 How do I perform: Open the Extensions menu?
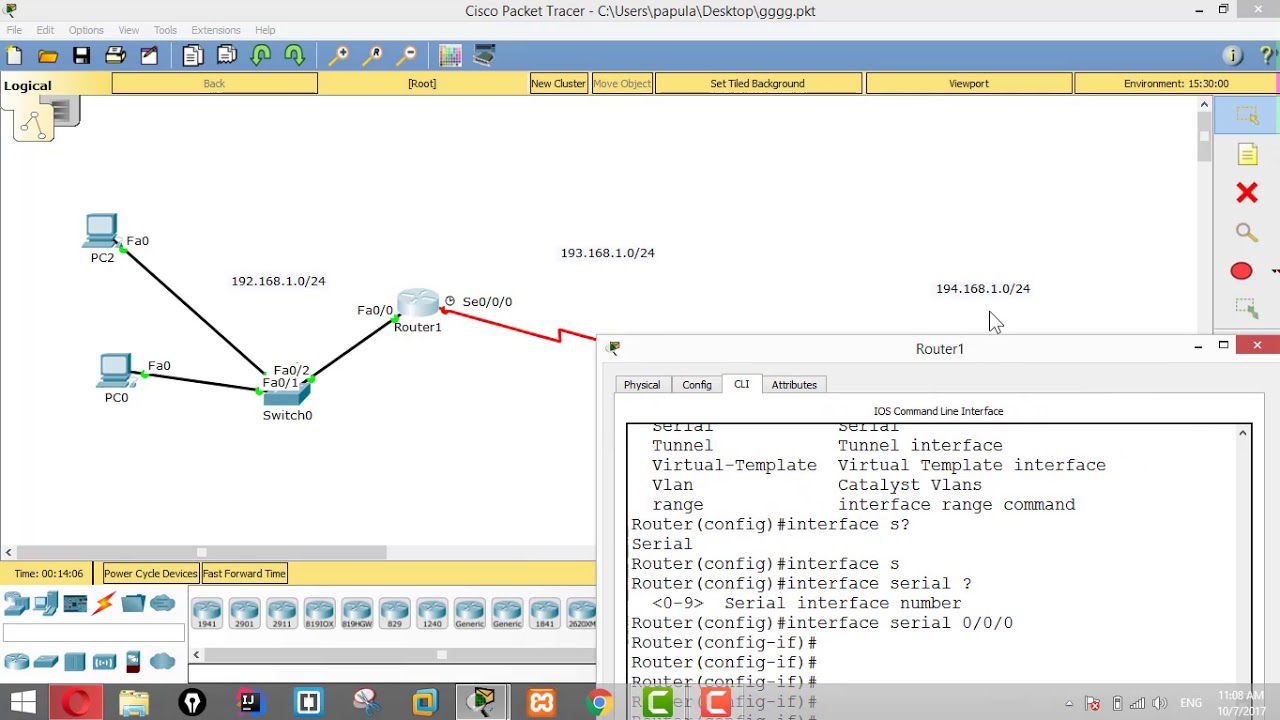tap(216, 30)
